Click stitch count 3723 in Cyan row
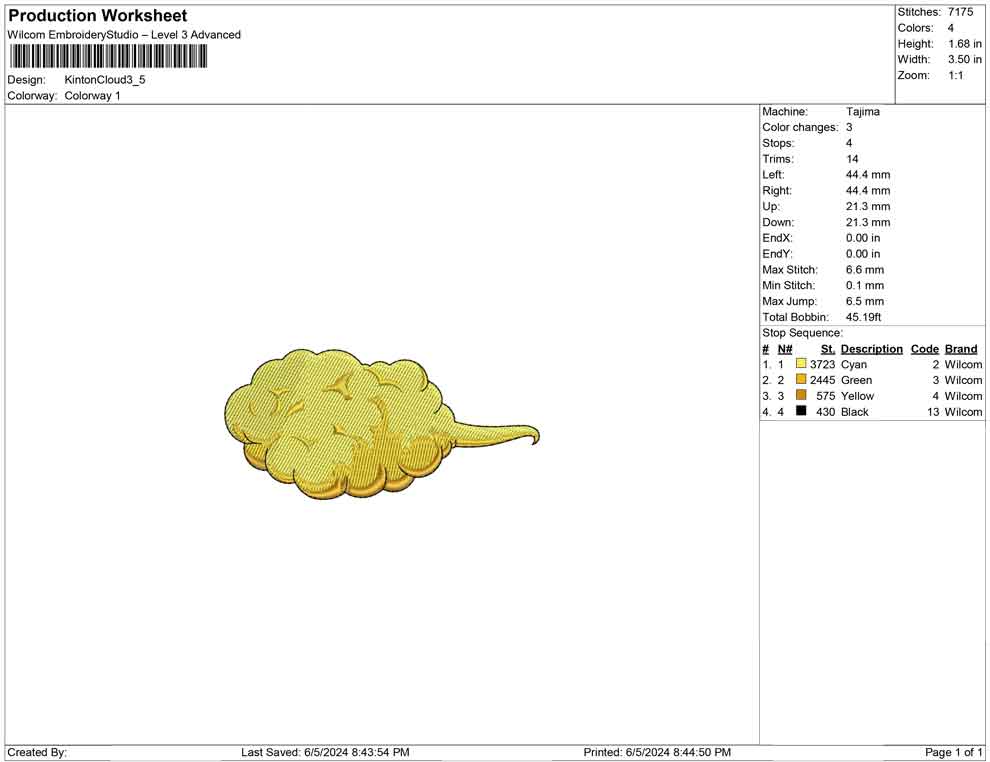Image resolution: width=990 pixels, height=762 pixels. [x=823, y=364]
